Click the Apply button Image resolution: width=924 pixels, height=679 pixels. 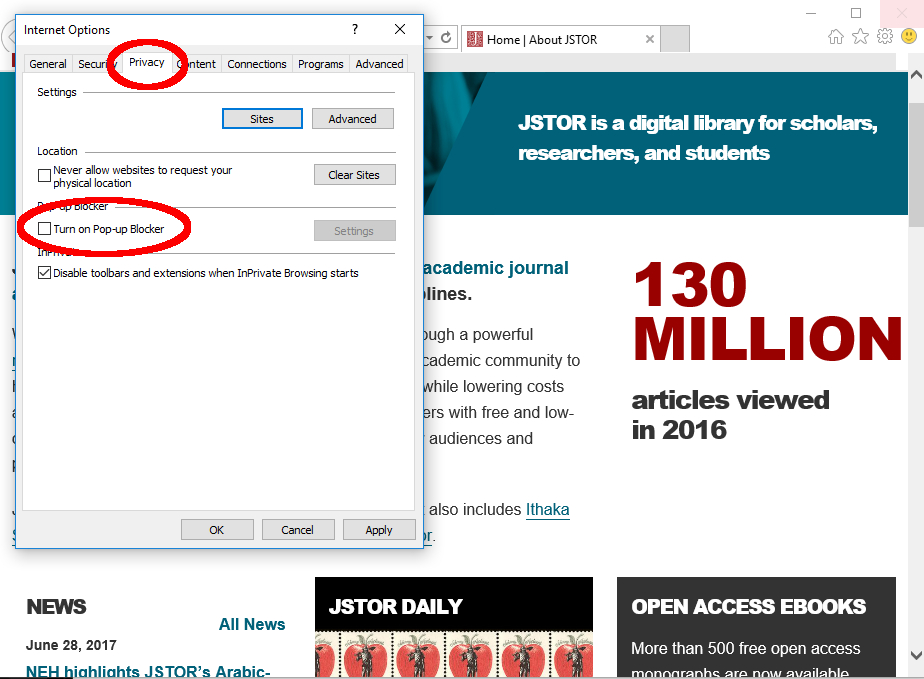click(379, 529)
